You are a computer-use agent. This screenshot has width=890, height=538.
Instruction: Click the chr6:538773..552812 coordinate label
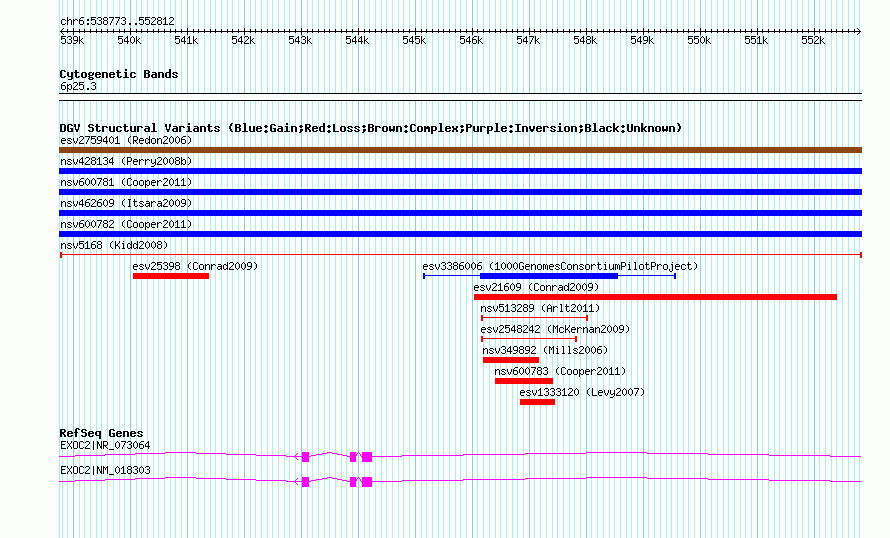pos(117,22)
